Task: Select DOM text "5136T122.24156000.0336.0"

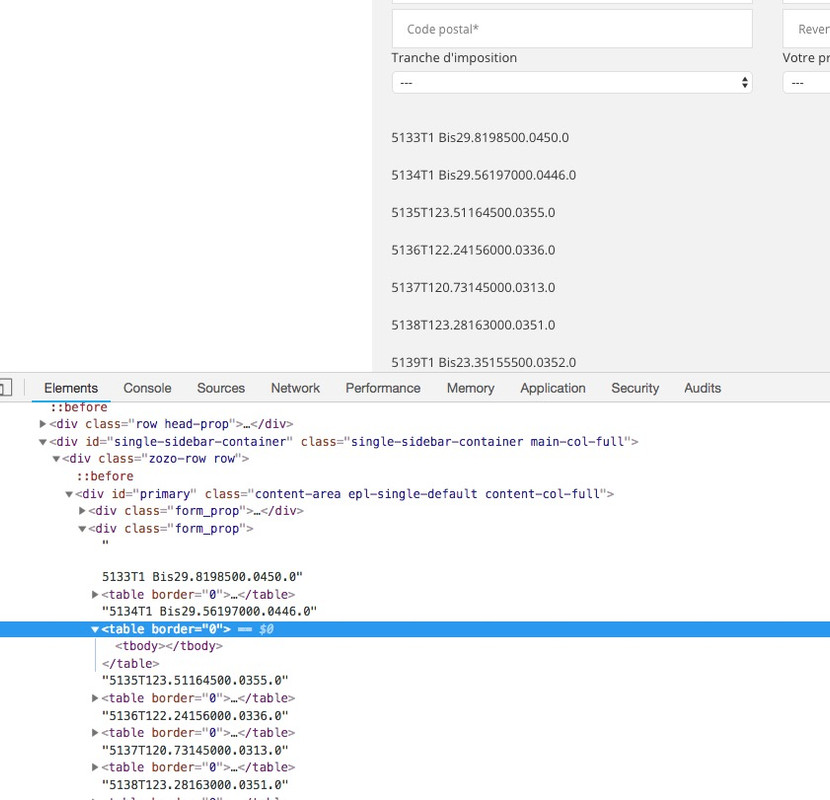Action: coord(195,716)
